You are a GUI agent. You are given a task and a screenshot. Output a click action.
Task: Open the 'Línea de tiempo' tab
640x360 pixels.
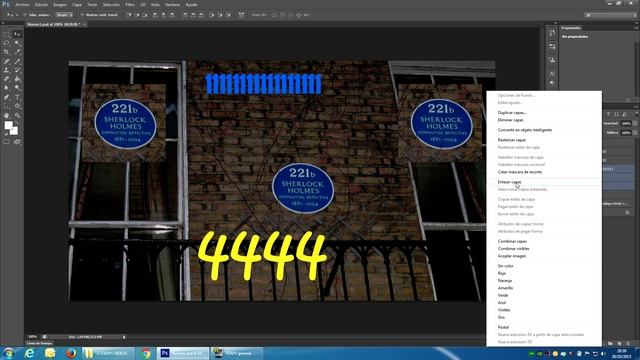pyautogui.click(x=40, y=343)
